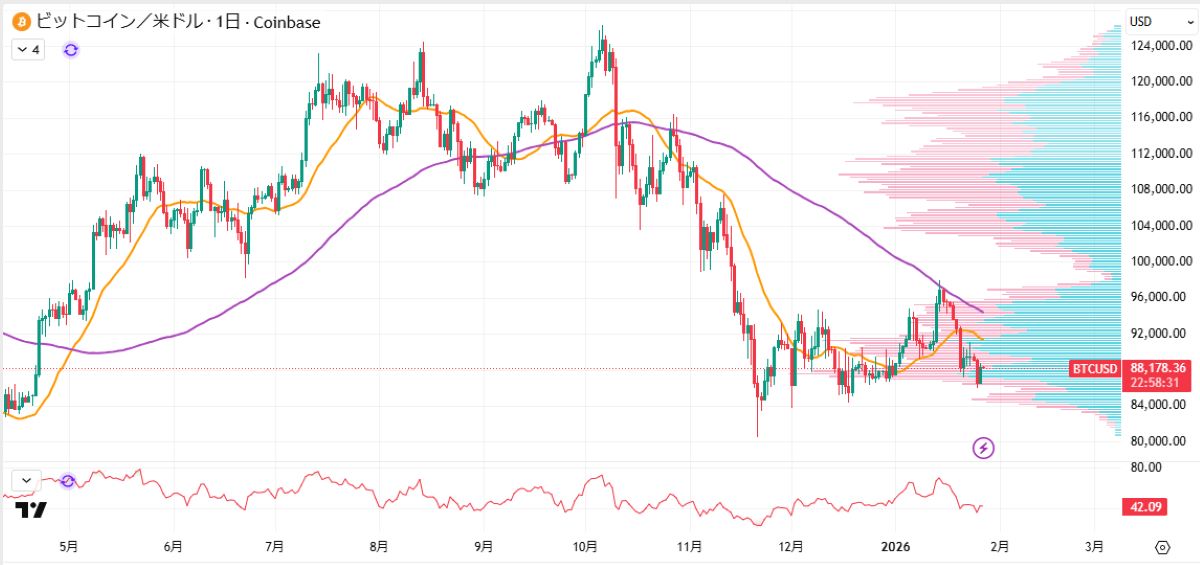Click the orange Bitcoin symbol icon
The height and width of the screenshot is (565, 1200).
20,22
